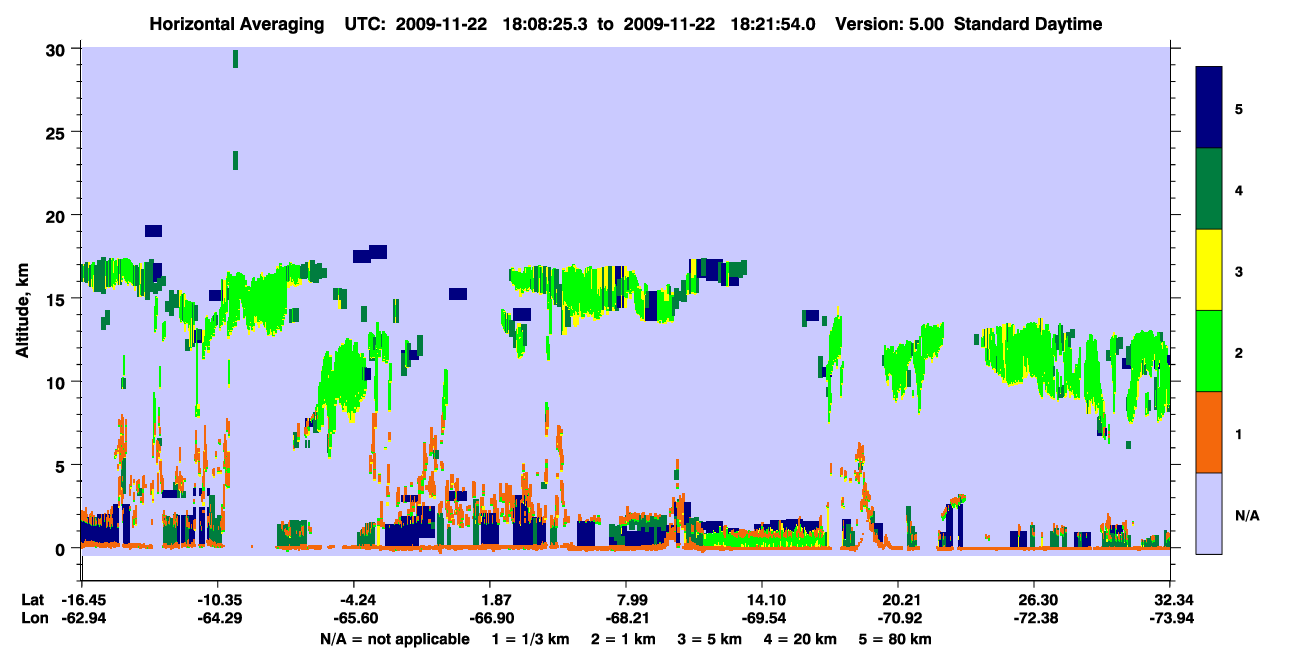Click the bright green colorbar segment labeled 2
Screen dimensions: 1300x667
(1209, 351)
